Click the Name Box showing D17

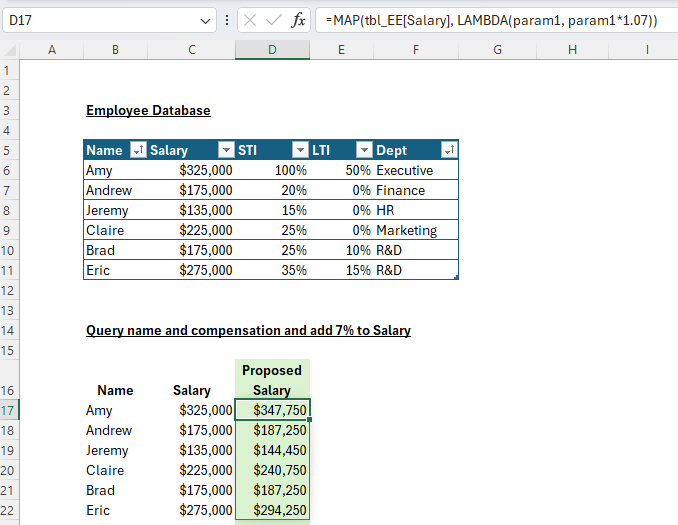coord(102,20)
